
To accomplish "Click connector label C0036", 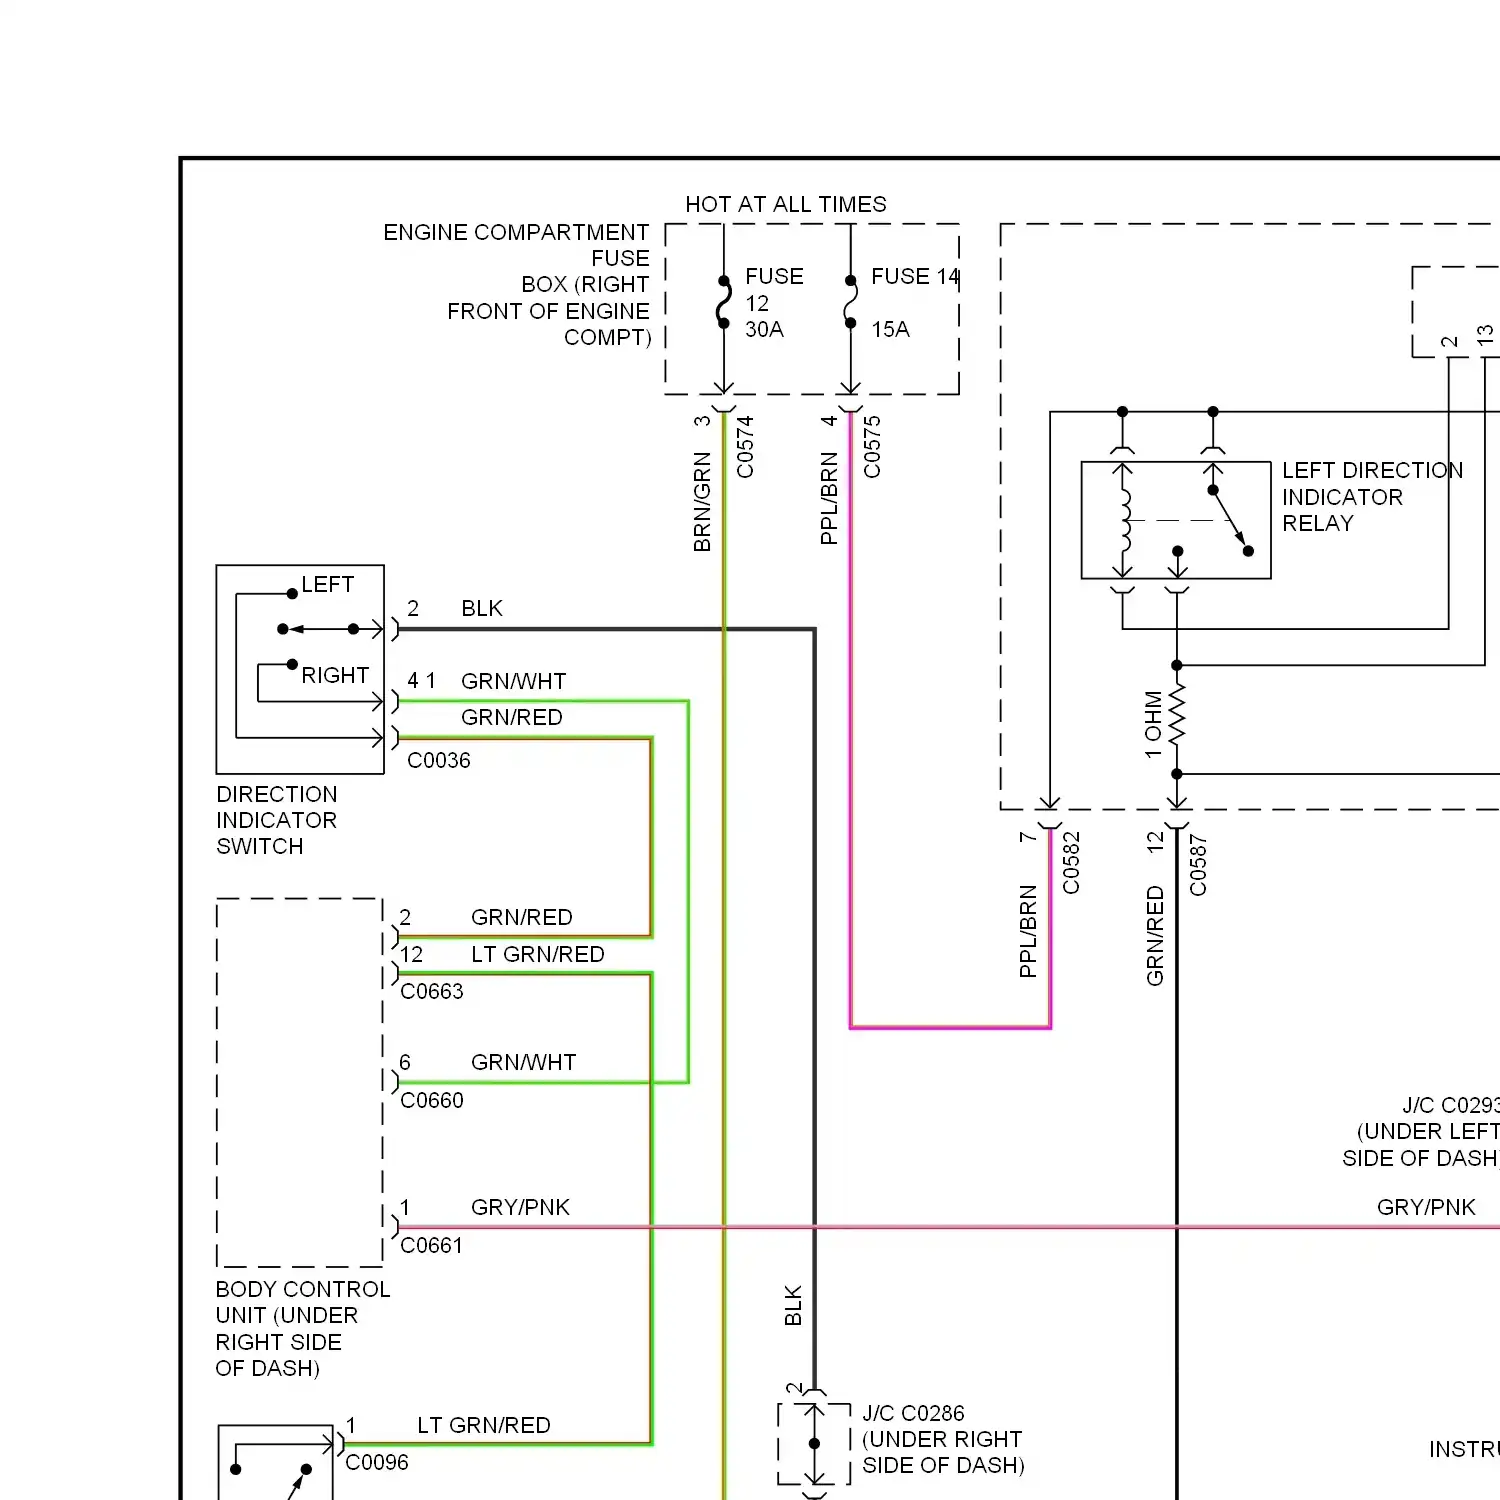I will click(439, 760).
